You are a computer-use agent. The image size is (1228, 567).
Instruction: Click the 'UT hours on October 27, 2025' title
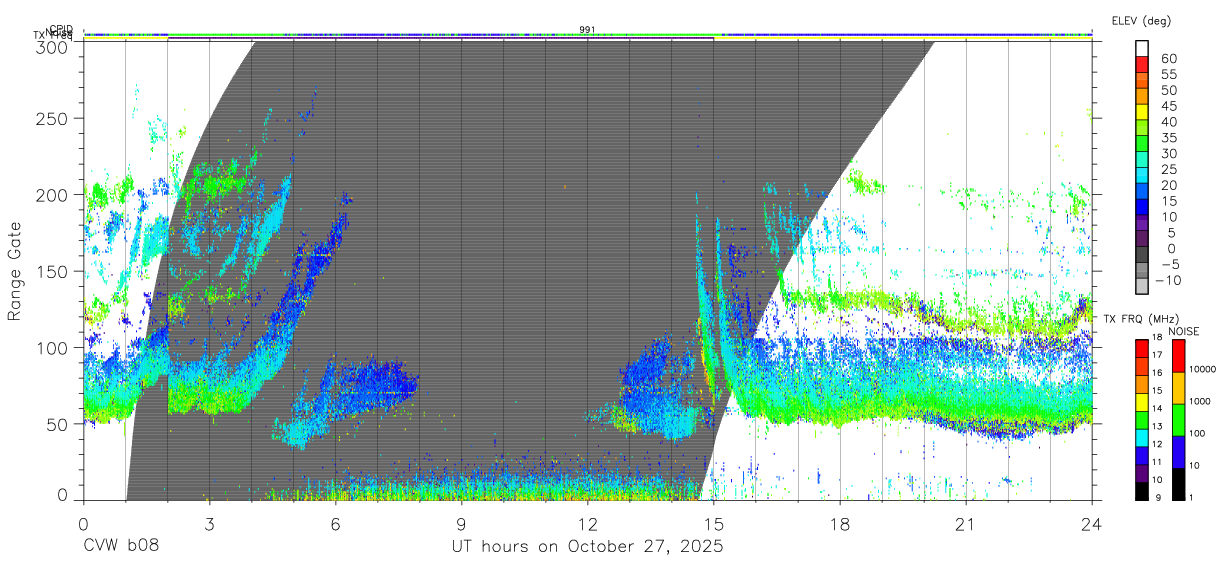coord(587,547)
